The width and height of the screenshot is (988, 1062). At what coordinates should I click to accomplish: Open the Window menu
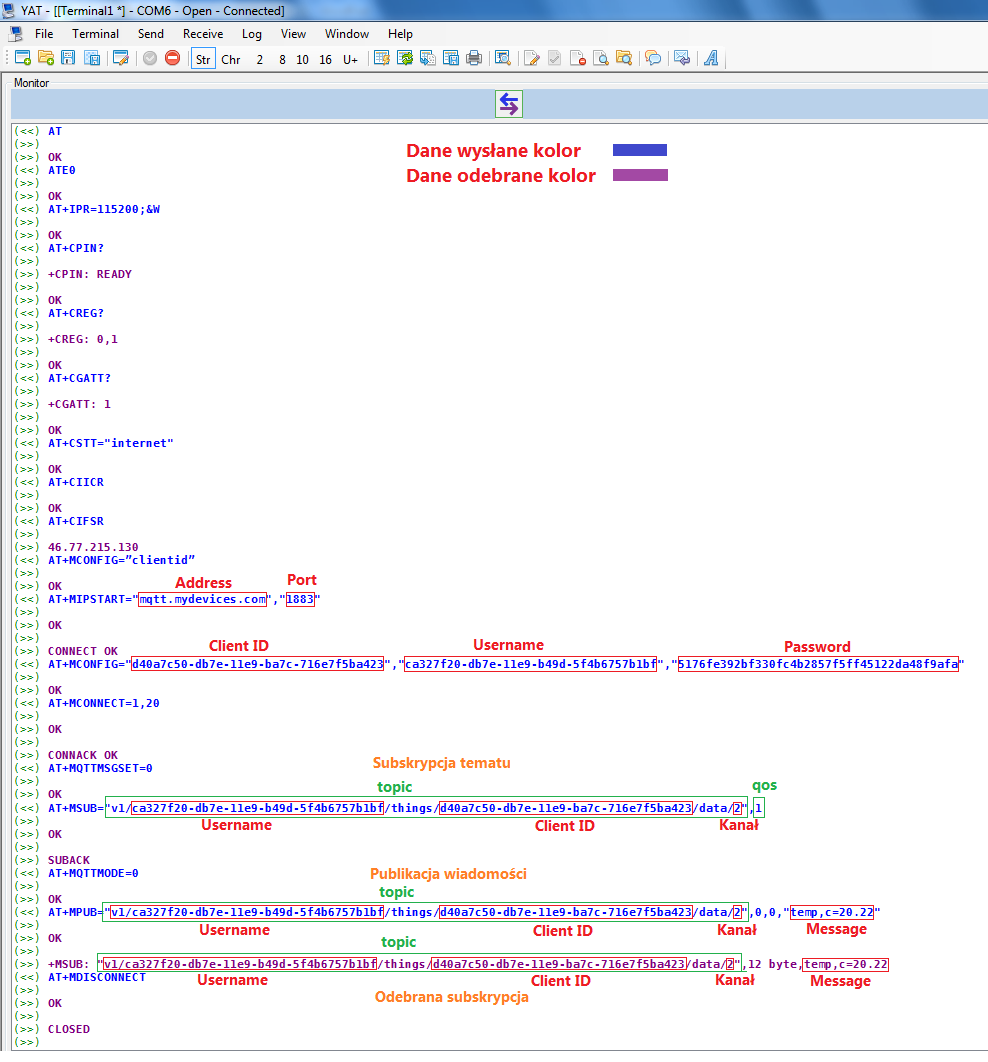click(x=347, y=34)
